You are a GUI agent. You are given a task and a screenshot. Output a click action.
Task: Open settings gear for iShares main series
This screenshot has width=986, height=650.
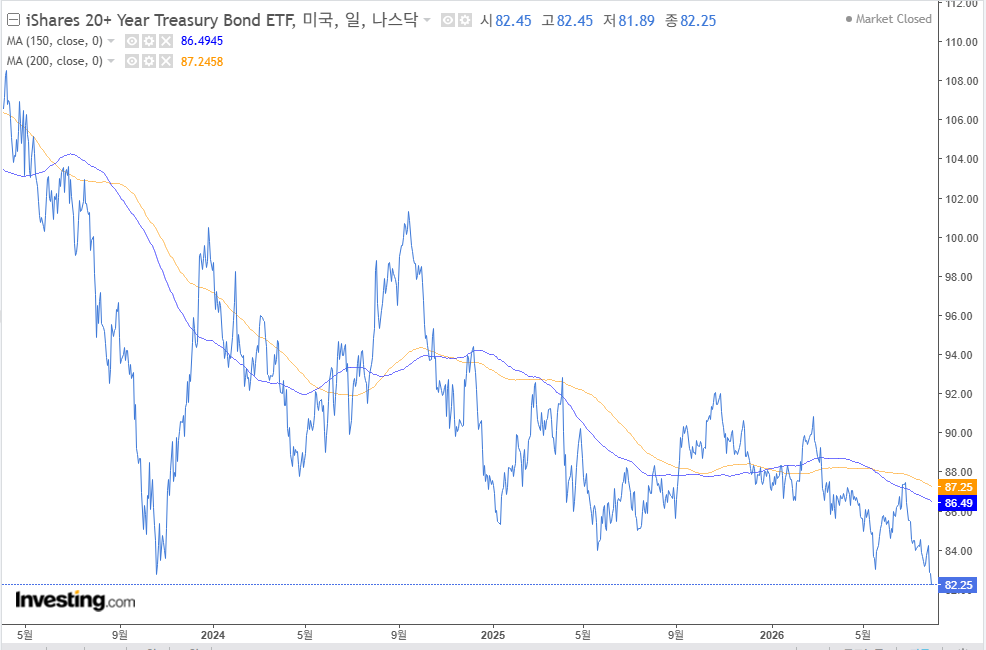[x=465, y=21]
